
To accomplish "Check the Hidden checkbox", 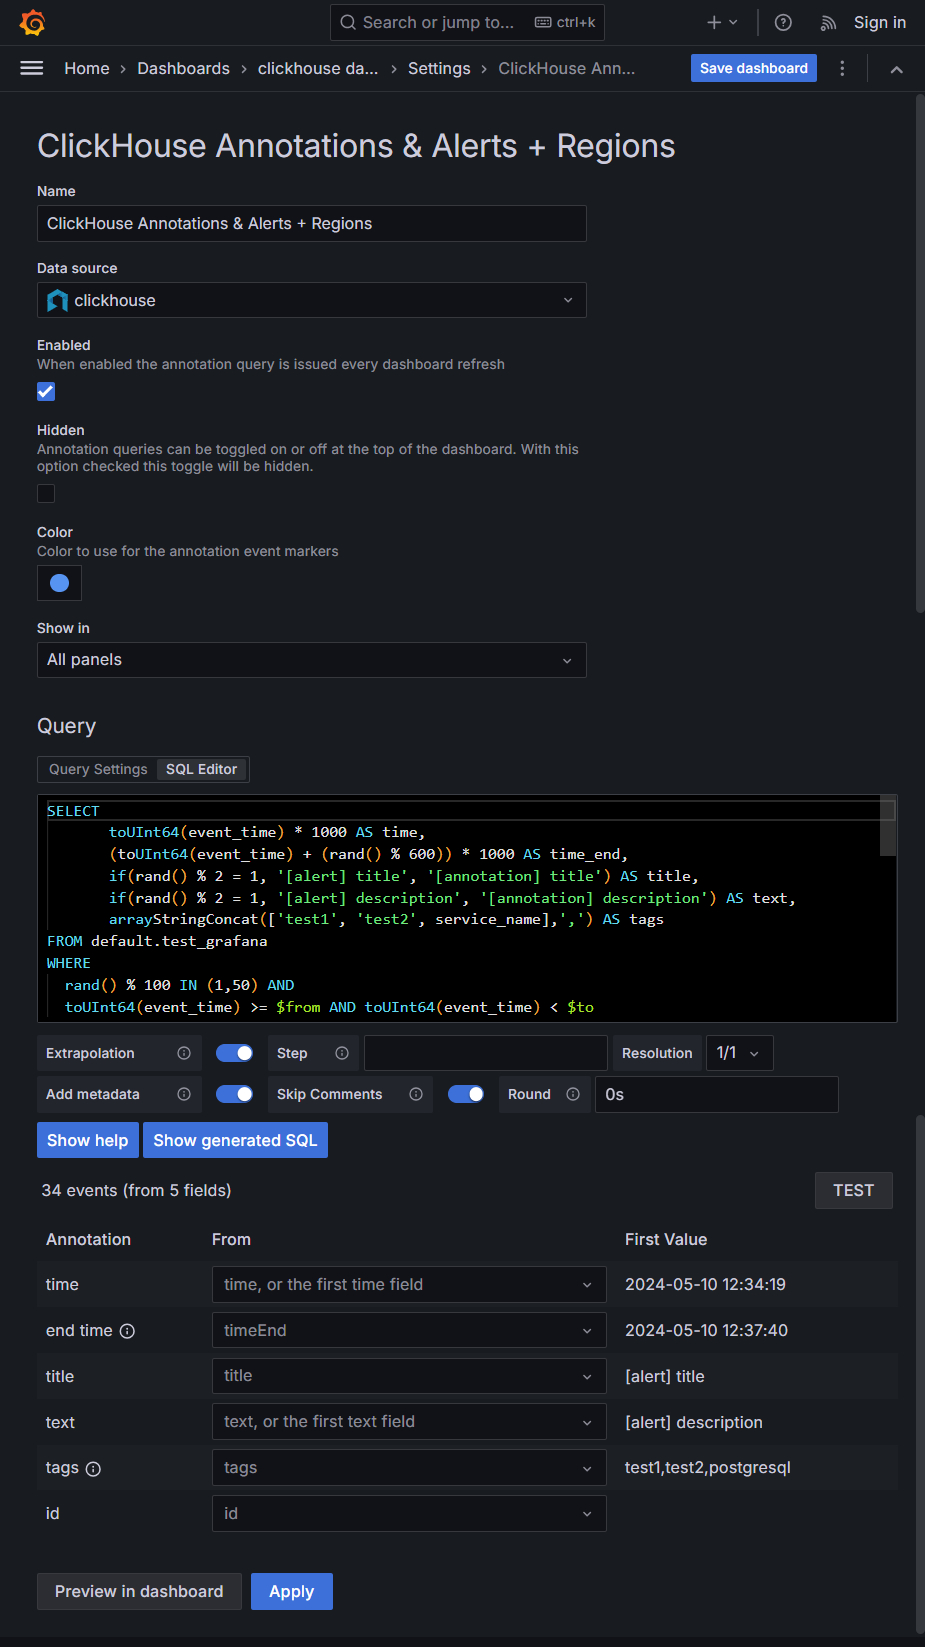I will [x=46, y=494].
